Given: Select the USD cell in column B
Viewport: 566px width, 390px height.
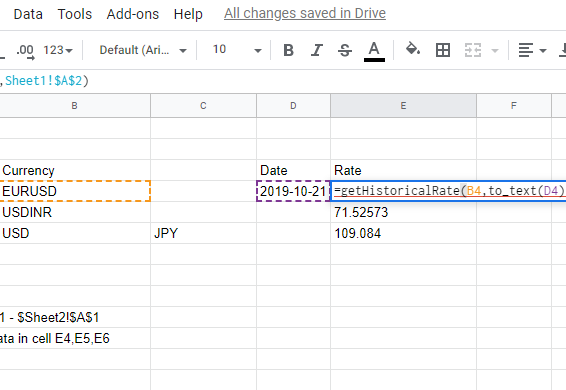Looking at the screenshot, I should [75, 233].
